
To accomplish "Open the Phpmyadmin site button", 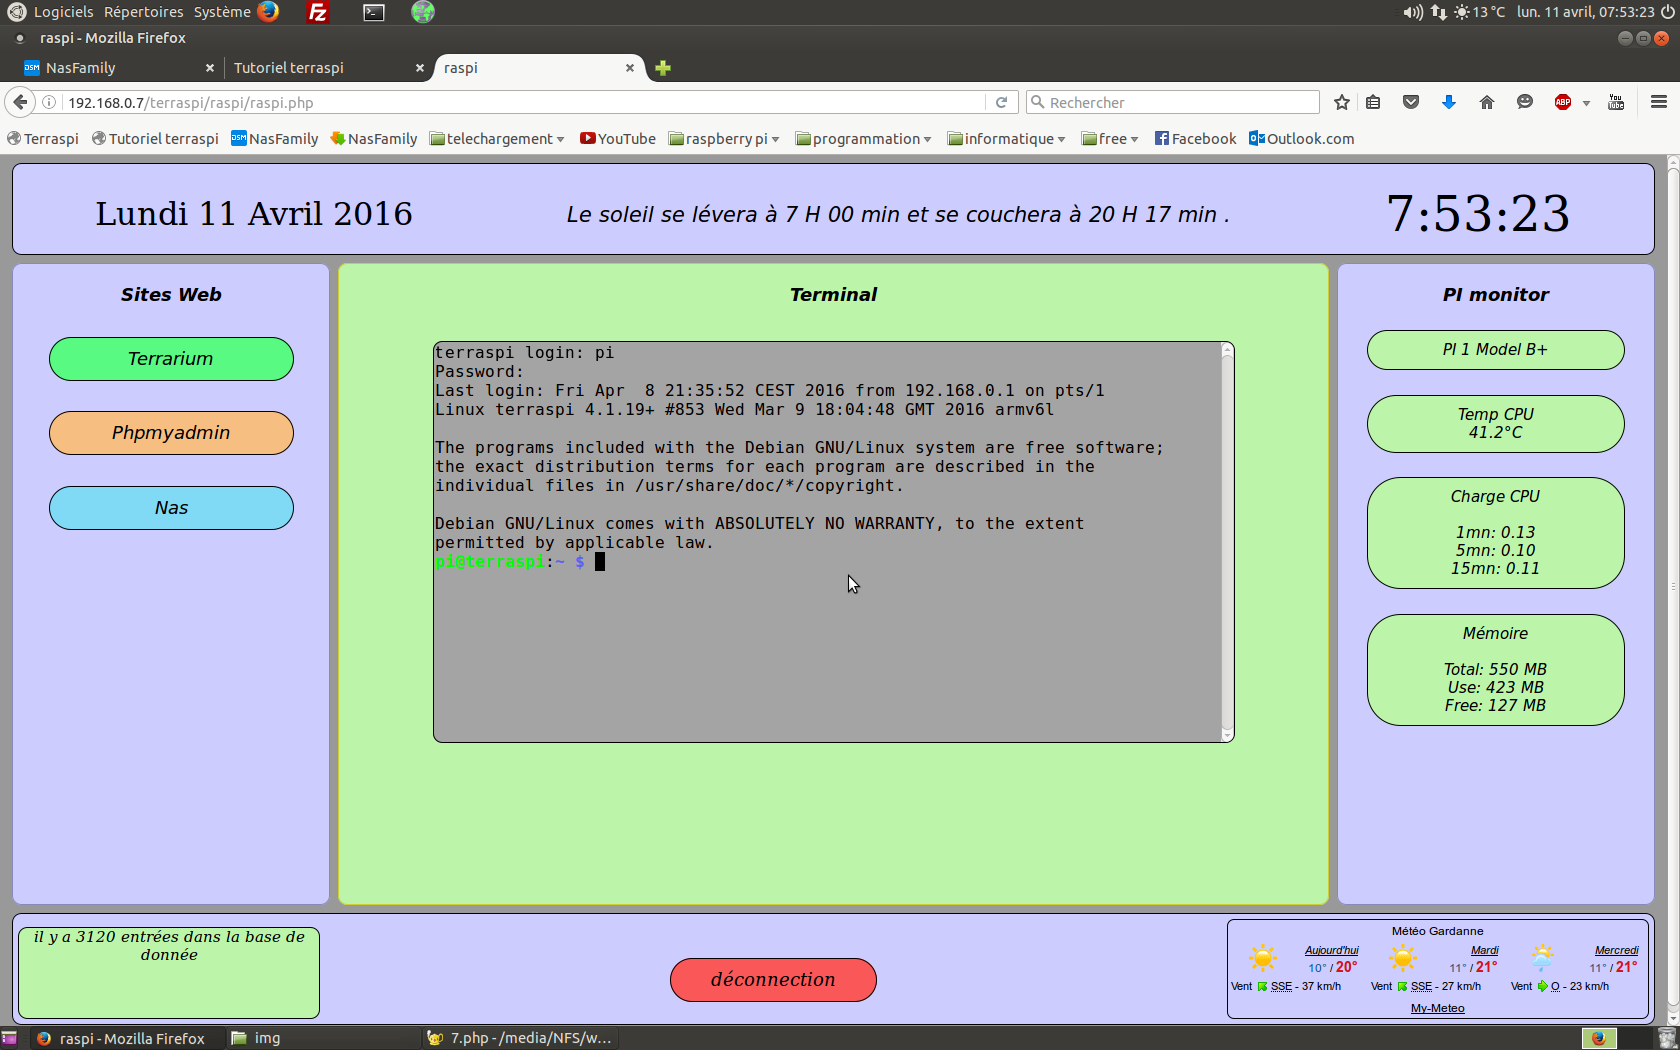I will [x=171, y=433].
